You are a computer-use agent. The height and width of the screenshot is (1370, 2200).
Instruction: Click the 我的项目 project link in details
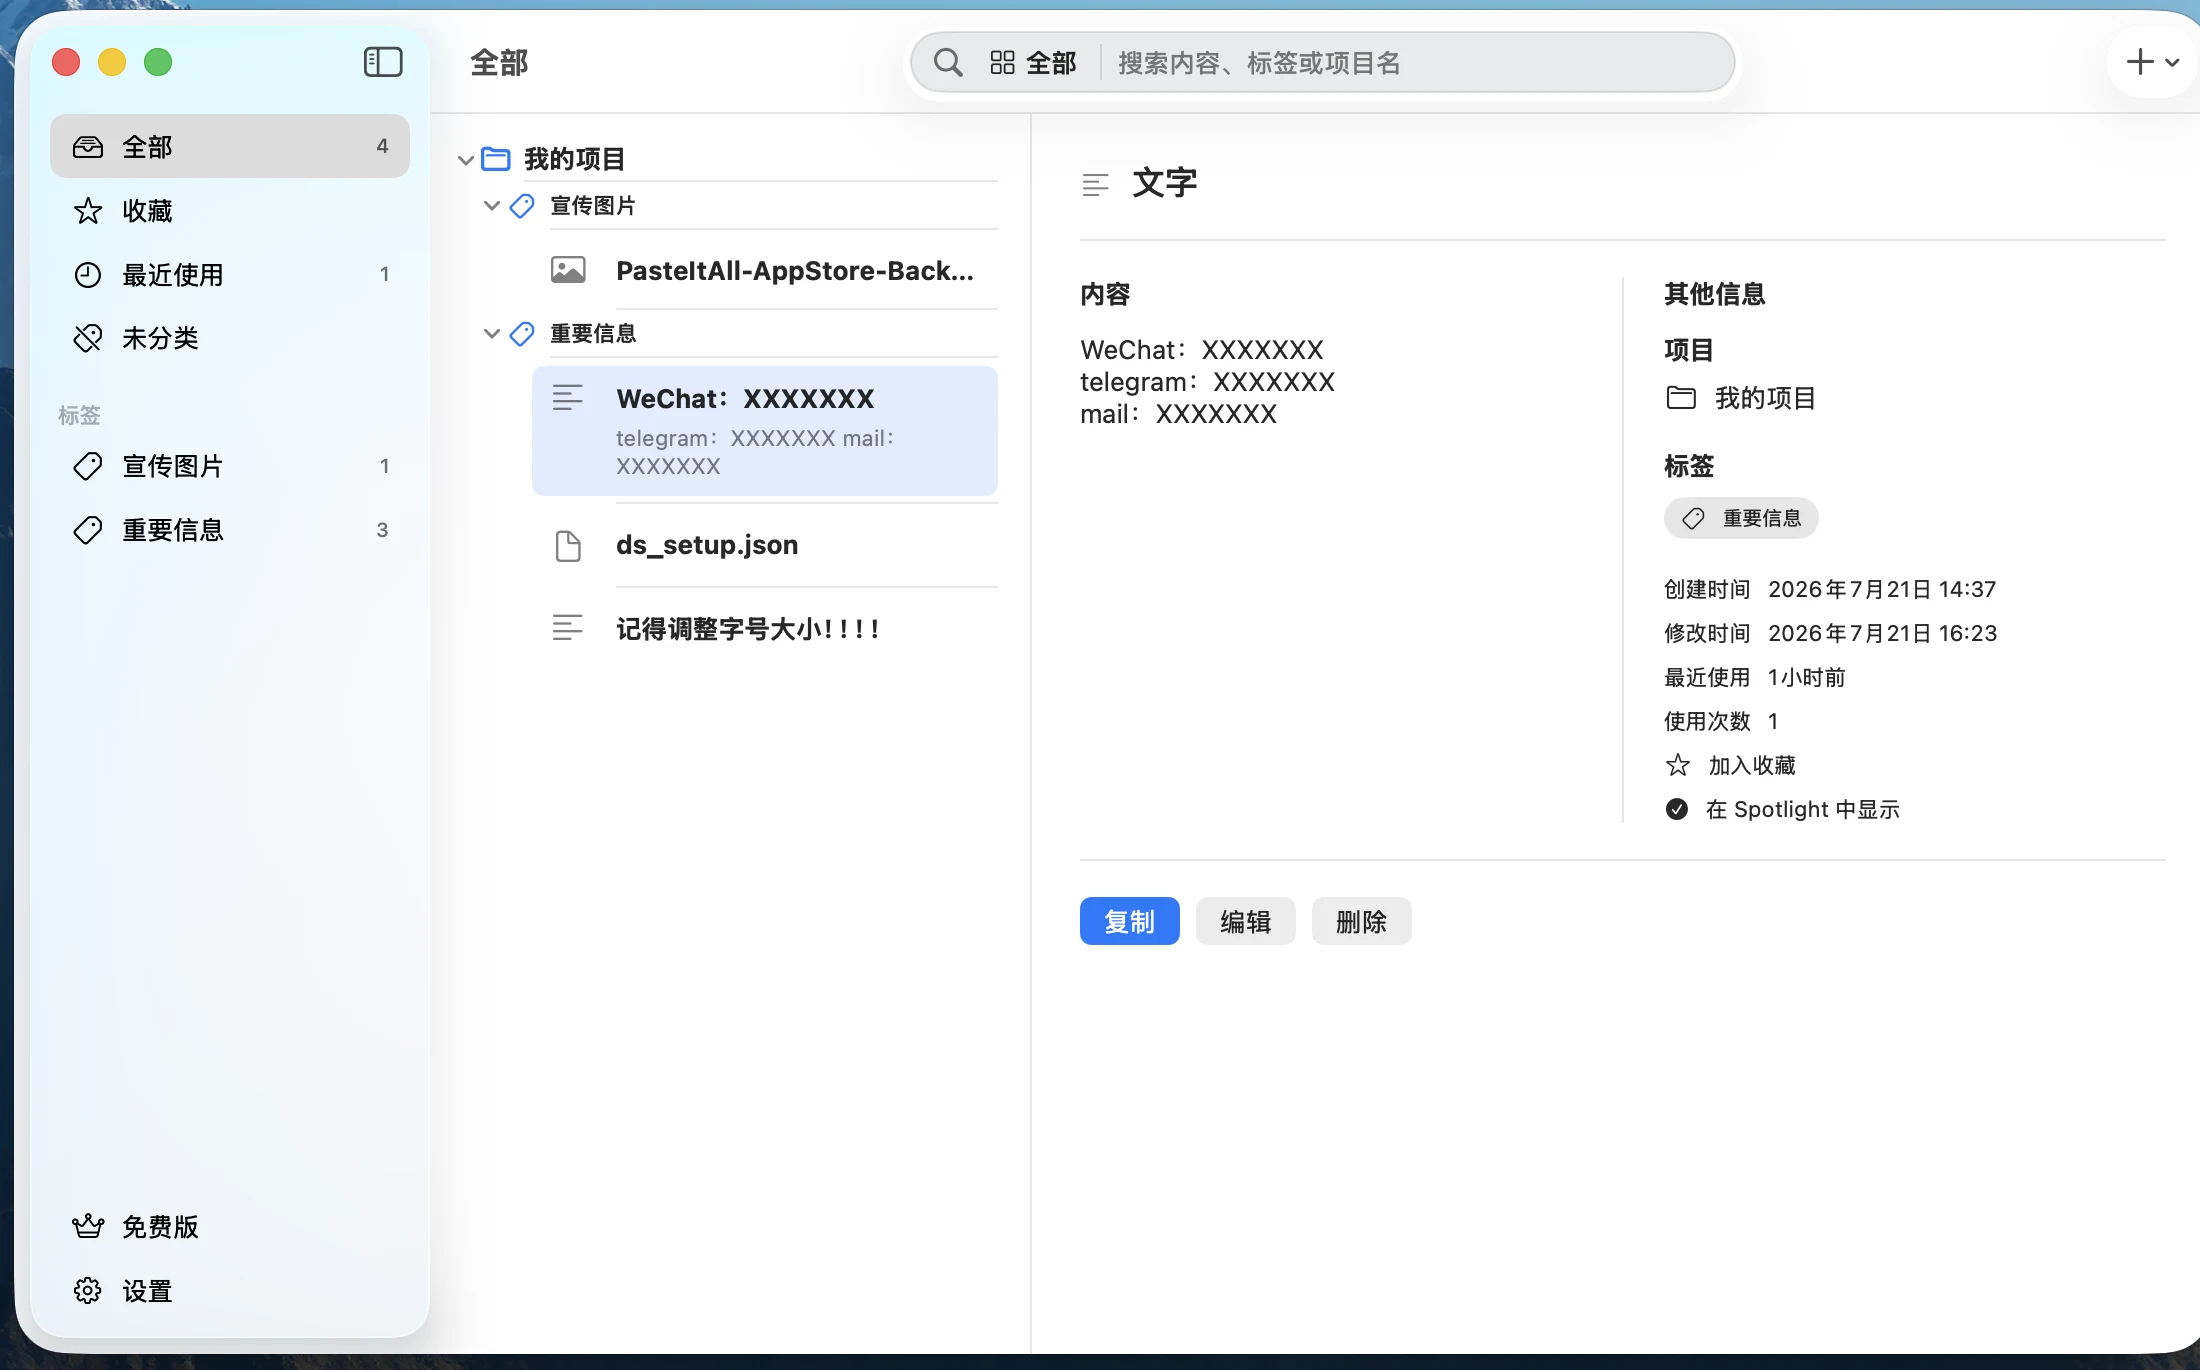tap(1741, 398)
